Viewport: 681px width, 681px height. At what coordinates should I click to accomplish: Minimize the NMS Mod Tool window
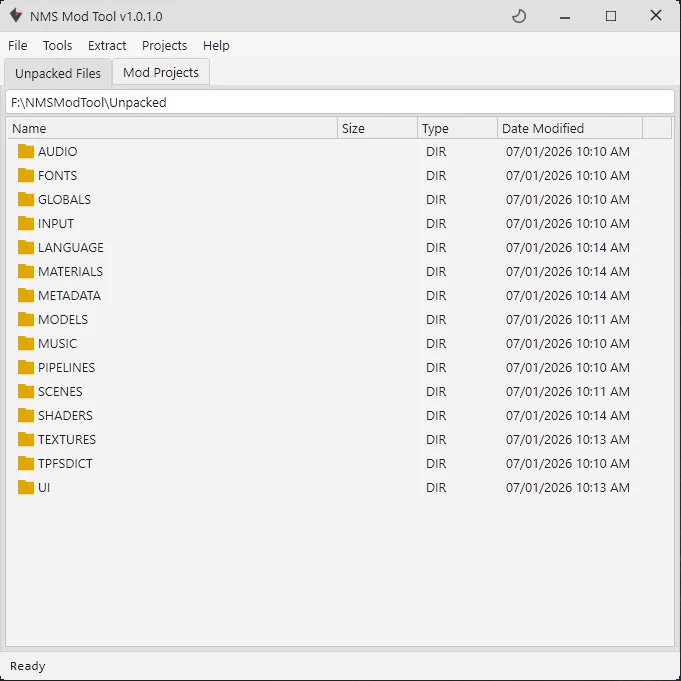coord(565,17)
